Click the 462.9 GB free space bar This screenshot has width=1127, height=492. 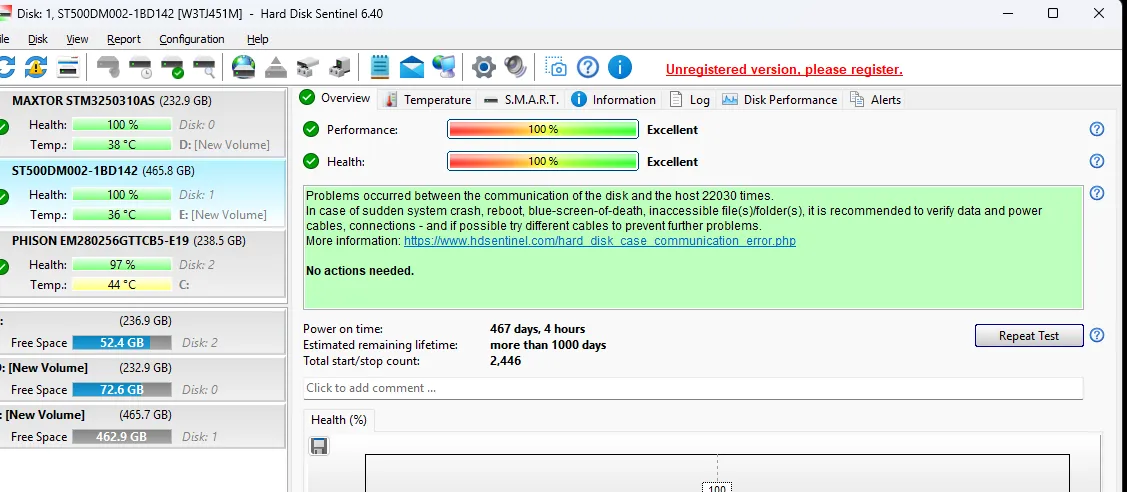pyautogui.click(x=122, y=436)
